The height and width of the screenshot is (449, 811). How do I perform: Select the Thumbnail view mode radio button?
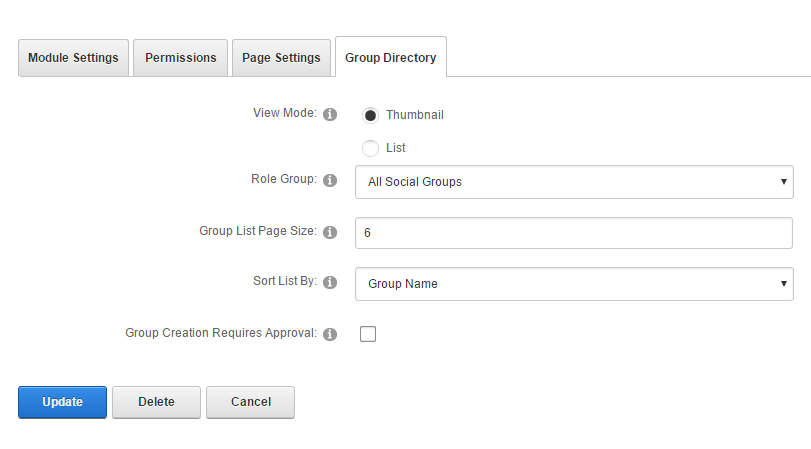371,115
